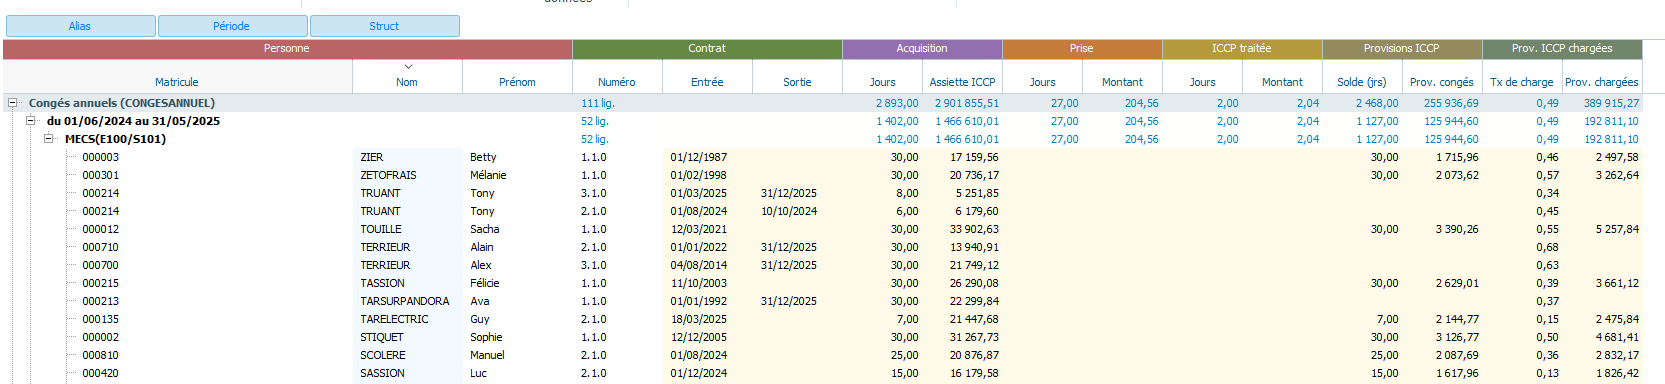The height and width of the screenshot is (384, 1665).
Task: Click the Struct grouping button
Action: point(384,26)
